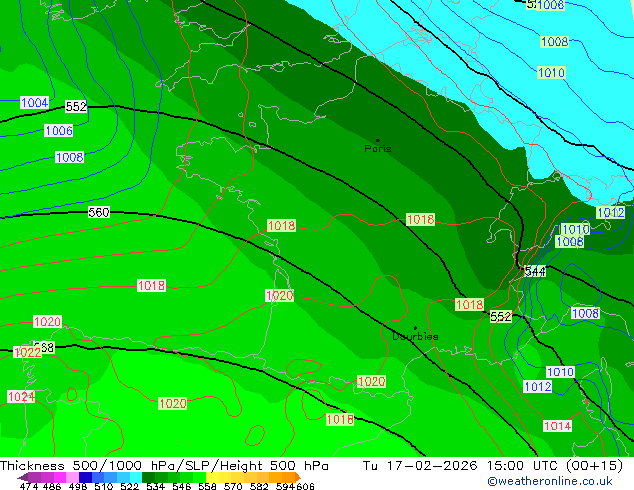Click the 1018 label next to the 552 label
Viewport: 634px width, 490px height.
click(x=469, y=304)
